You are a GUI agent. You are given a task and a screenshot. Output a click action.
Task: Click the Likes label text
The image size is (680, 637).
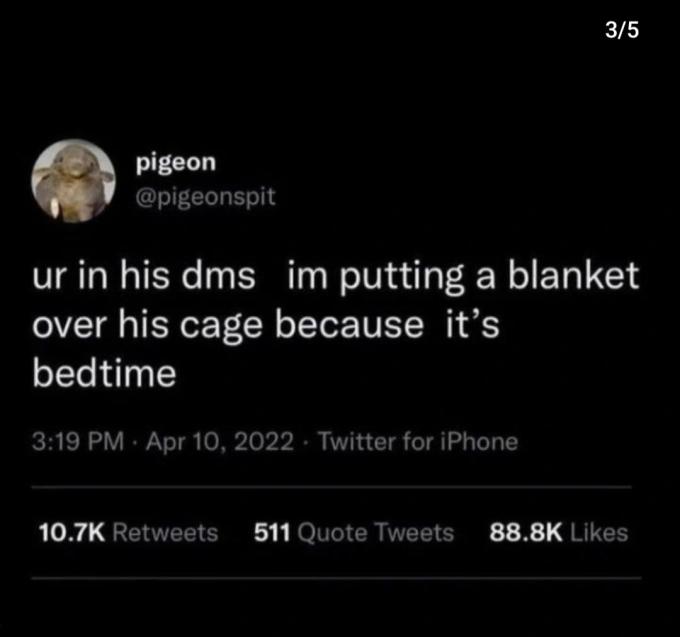pos(599,532)
